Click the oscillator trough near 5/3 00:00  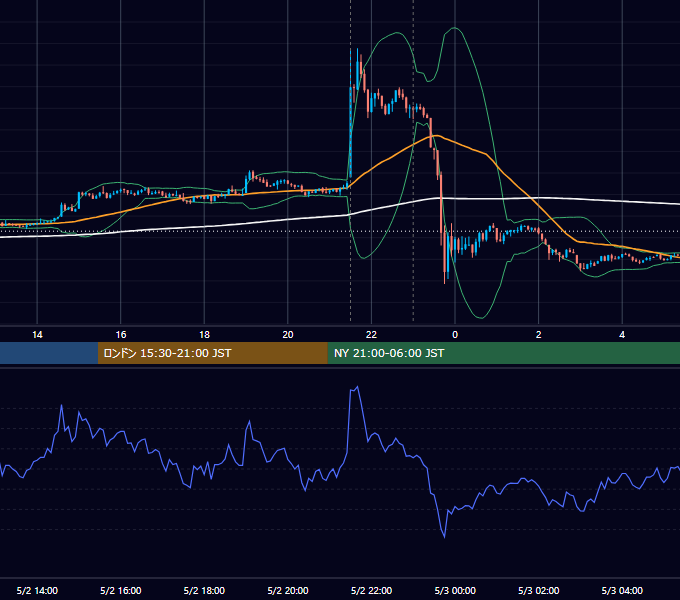click(x=445, y=536)
